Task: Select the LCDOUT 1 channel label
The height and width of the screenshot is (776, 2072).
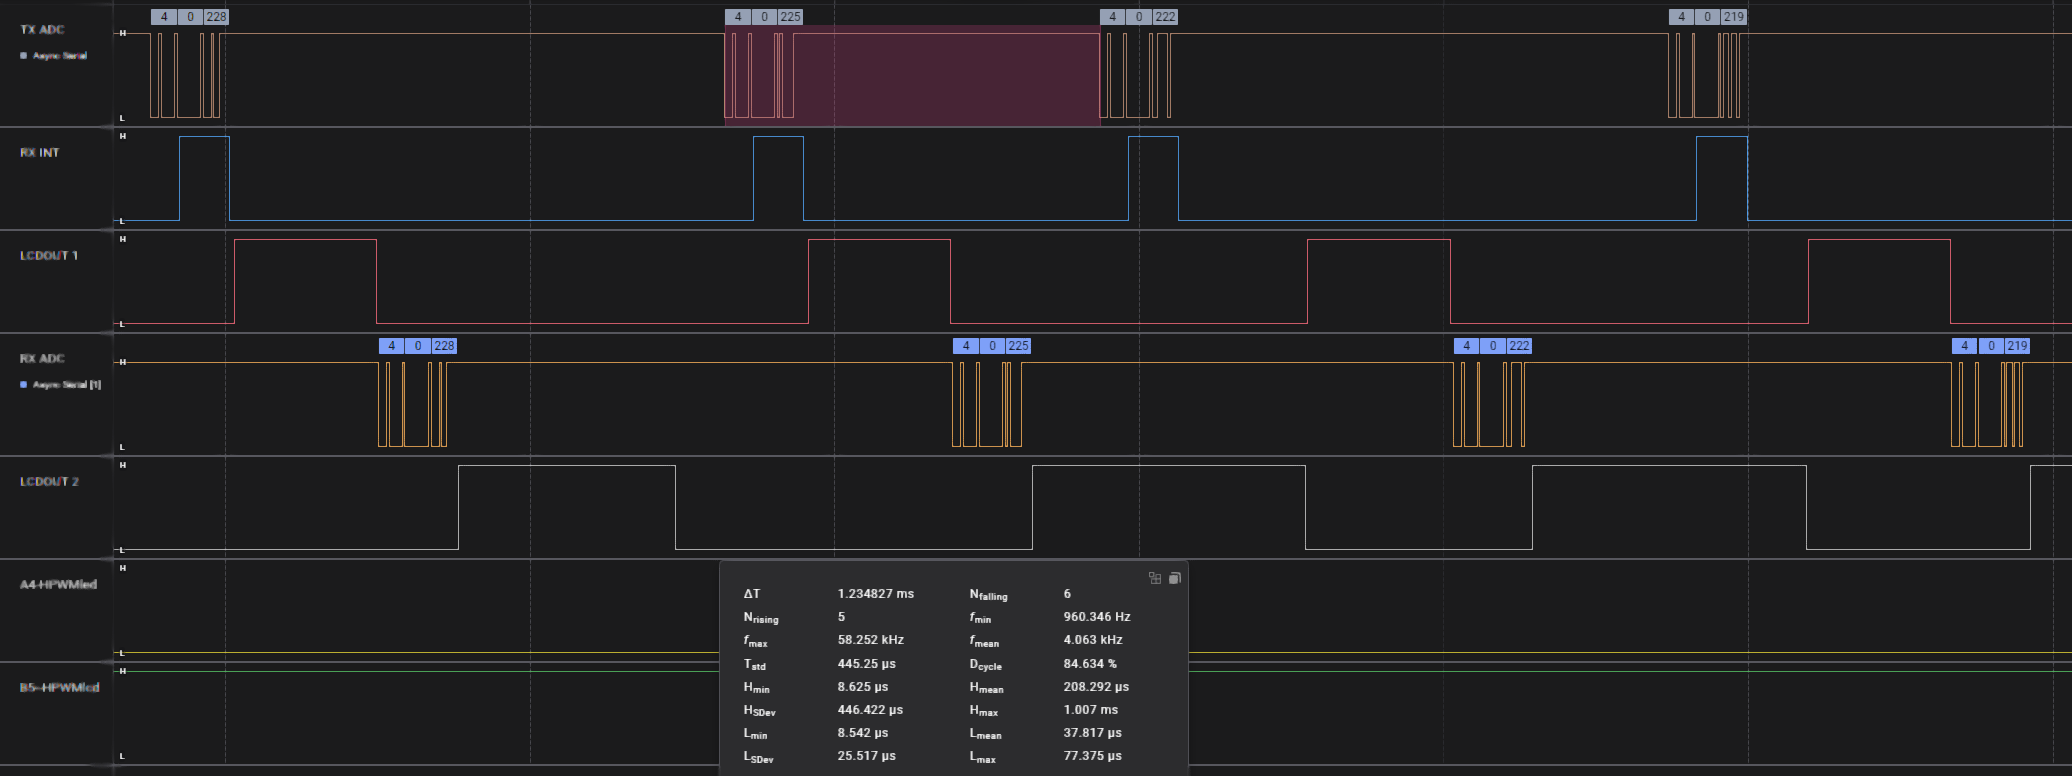Action: click(x=49, y=256)
